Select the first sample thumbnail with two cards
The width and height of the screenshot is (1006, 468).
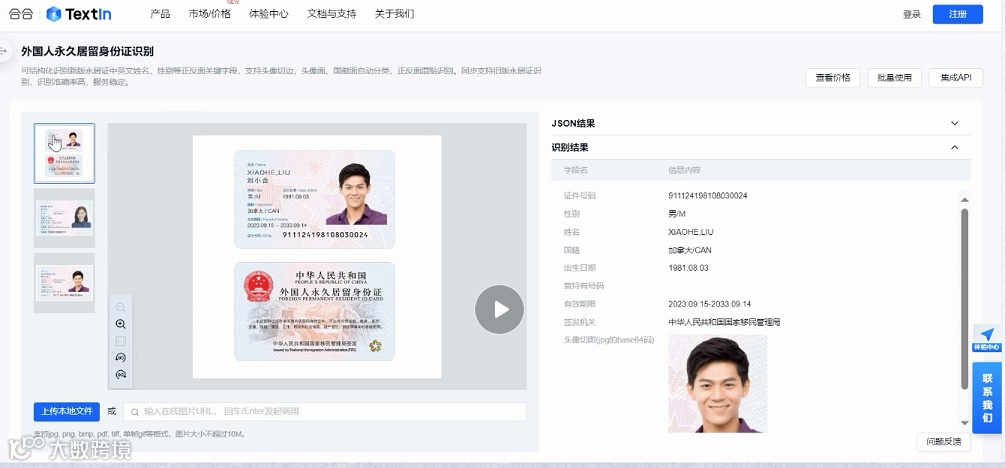click(x=64, y=153)
